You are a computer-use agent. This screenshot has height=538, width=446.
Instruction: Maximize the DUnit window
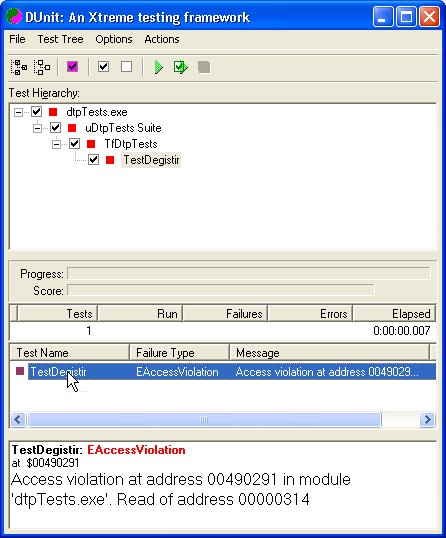click(x=406, y=16)
